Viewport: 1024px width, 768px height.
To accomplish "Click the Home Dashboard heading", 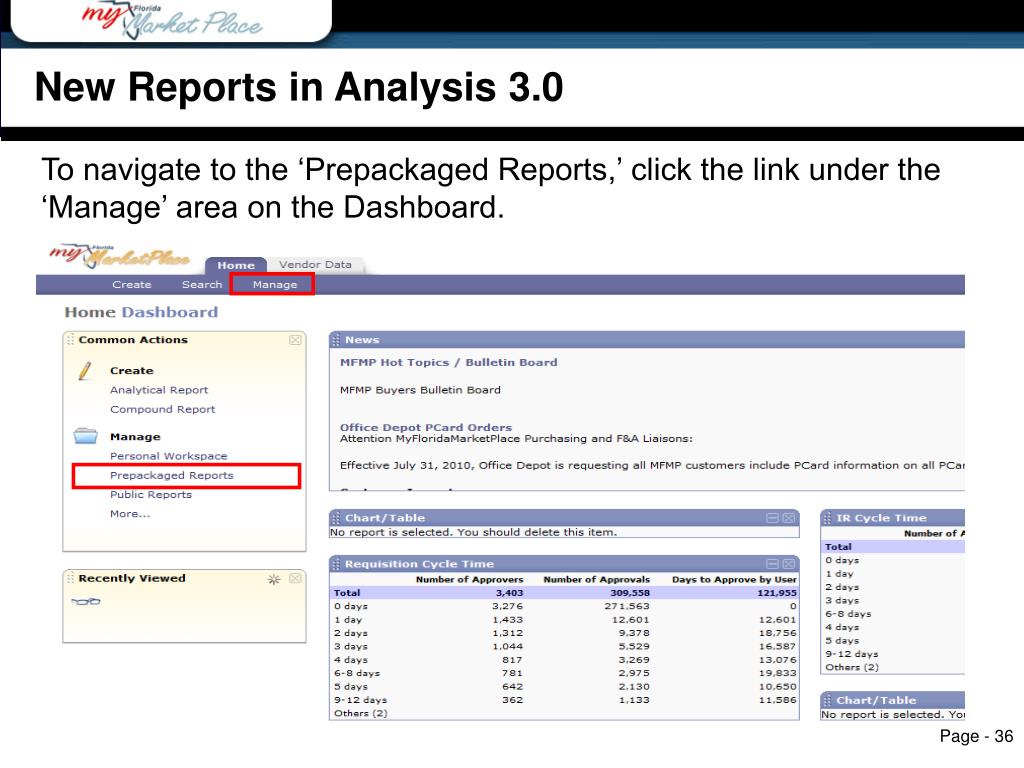I will [141, 312].
